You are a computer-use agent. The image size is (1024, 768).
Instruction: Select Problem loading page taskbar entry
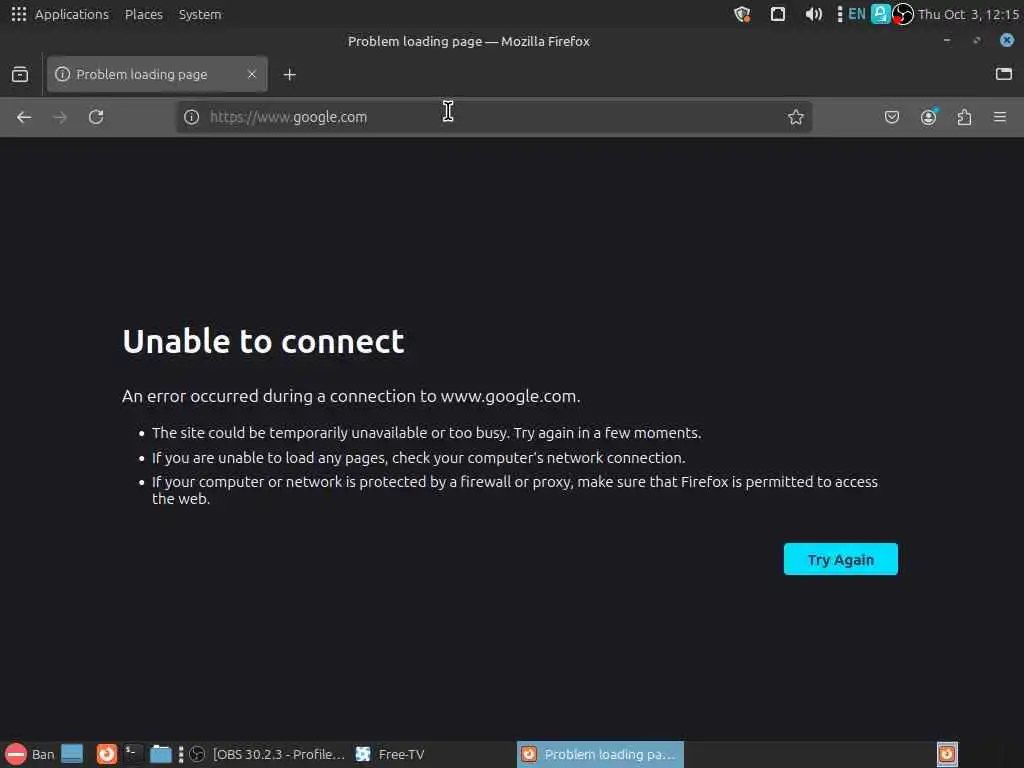coord(600,754)
